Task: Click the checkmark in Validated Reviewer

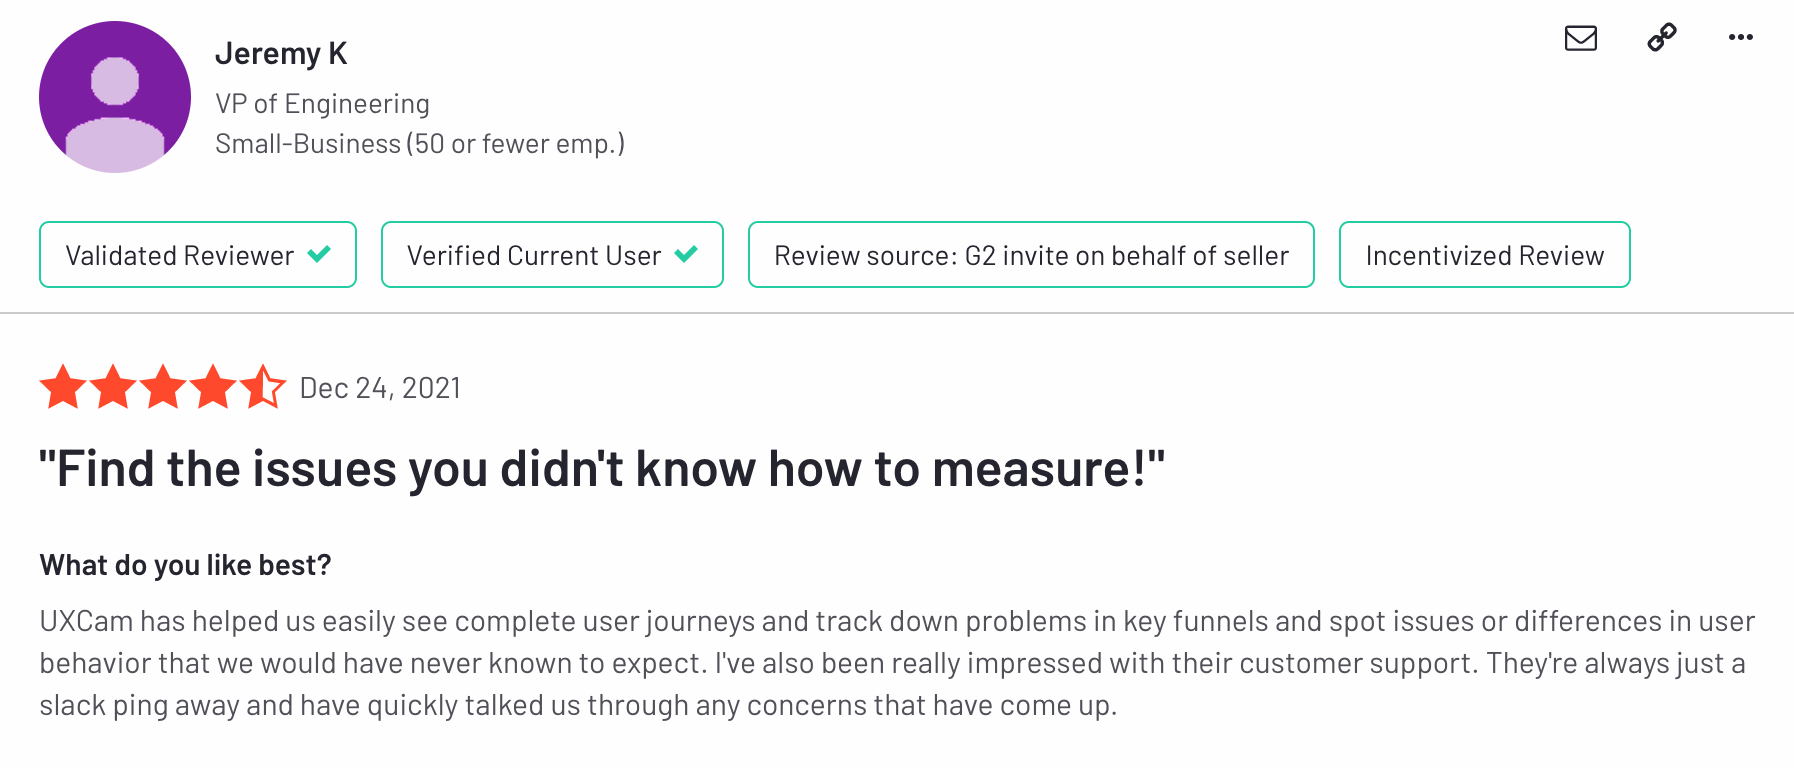Action: coord(319,254)
